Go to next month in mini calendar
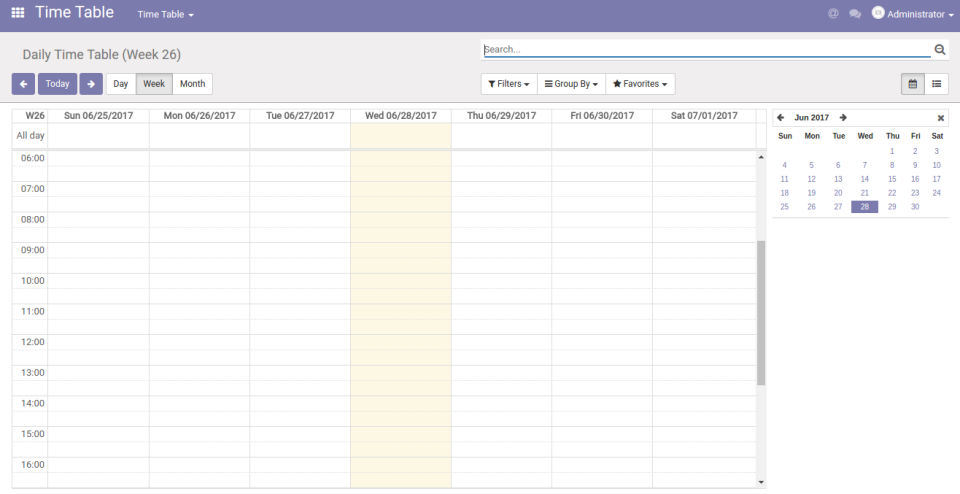The height and width of the screenshot is (494, 960). click(843, 118)
